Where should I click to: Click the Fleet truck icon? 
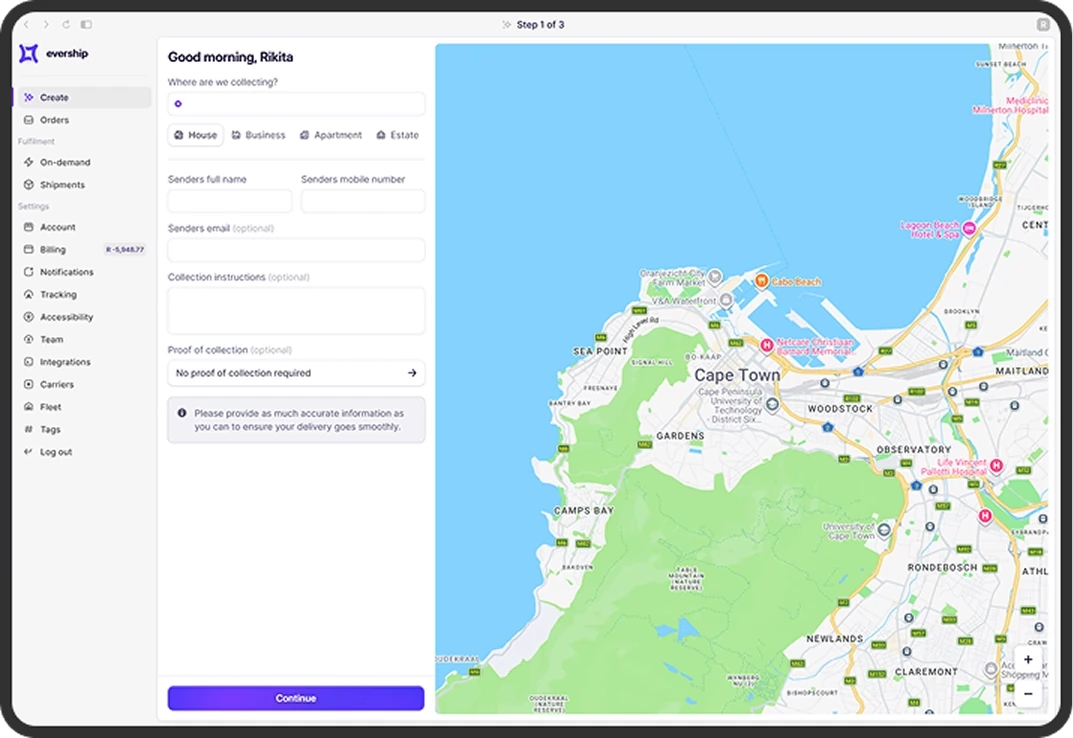tap(29, 407)
